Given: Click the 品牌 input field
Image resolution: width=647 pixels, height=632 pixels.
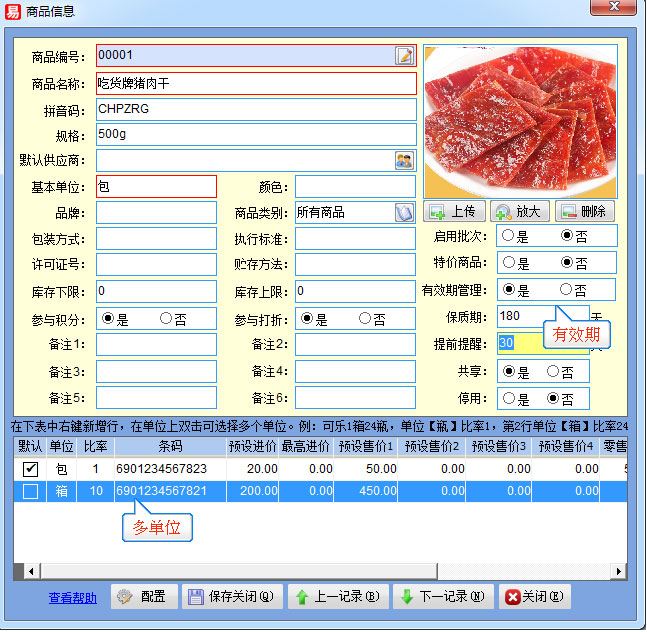Looking at the screenshot, I should 156,213.
